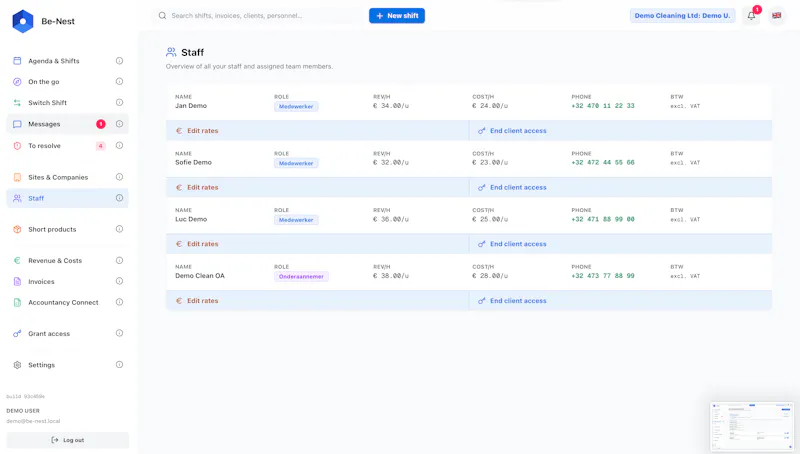Edit rates for Demo Clean OA
800x454 pixels.
click(197, 300)
